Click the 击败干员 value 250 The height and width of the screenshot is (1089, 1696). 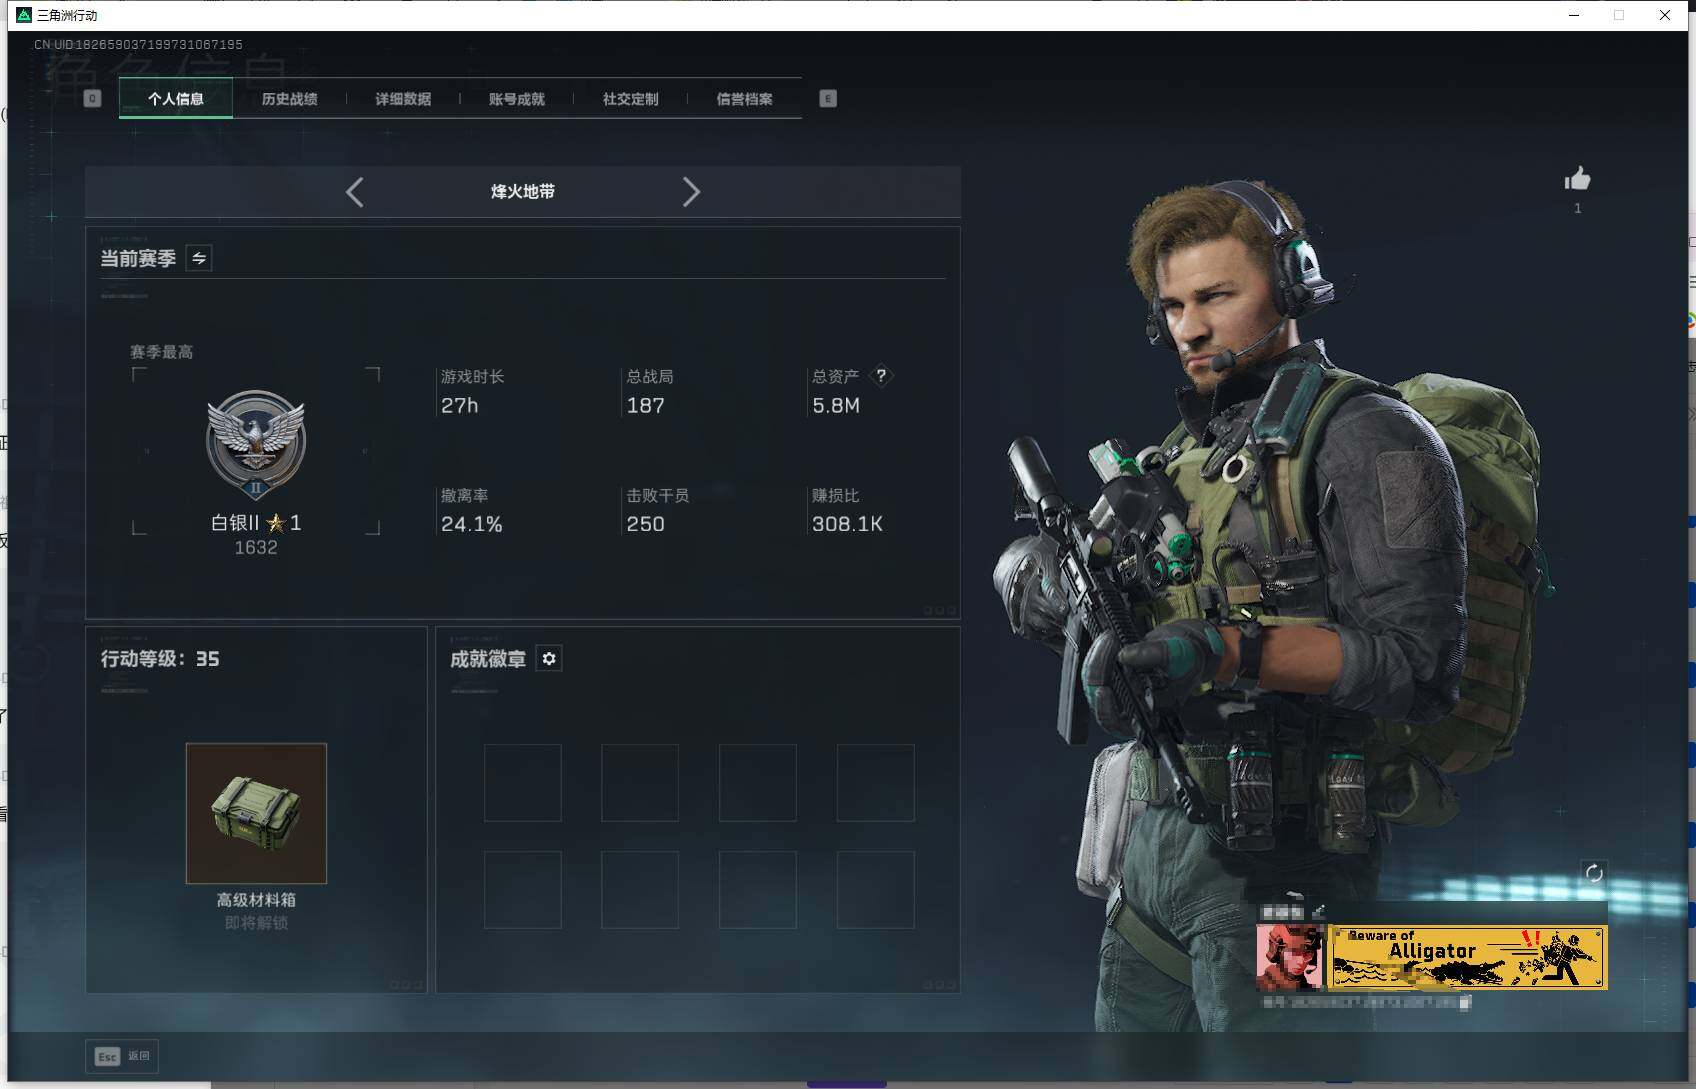646,524
